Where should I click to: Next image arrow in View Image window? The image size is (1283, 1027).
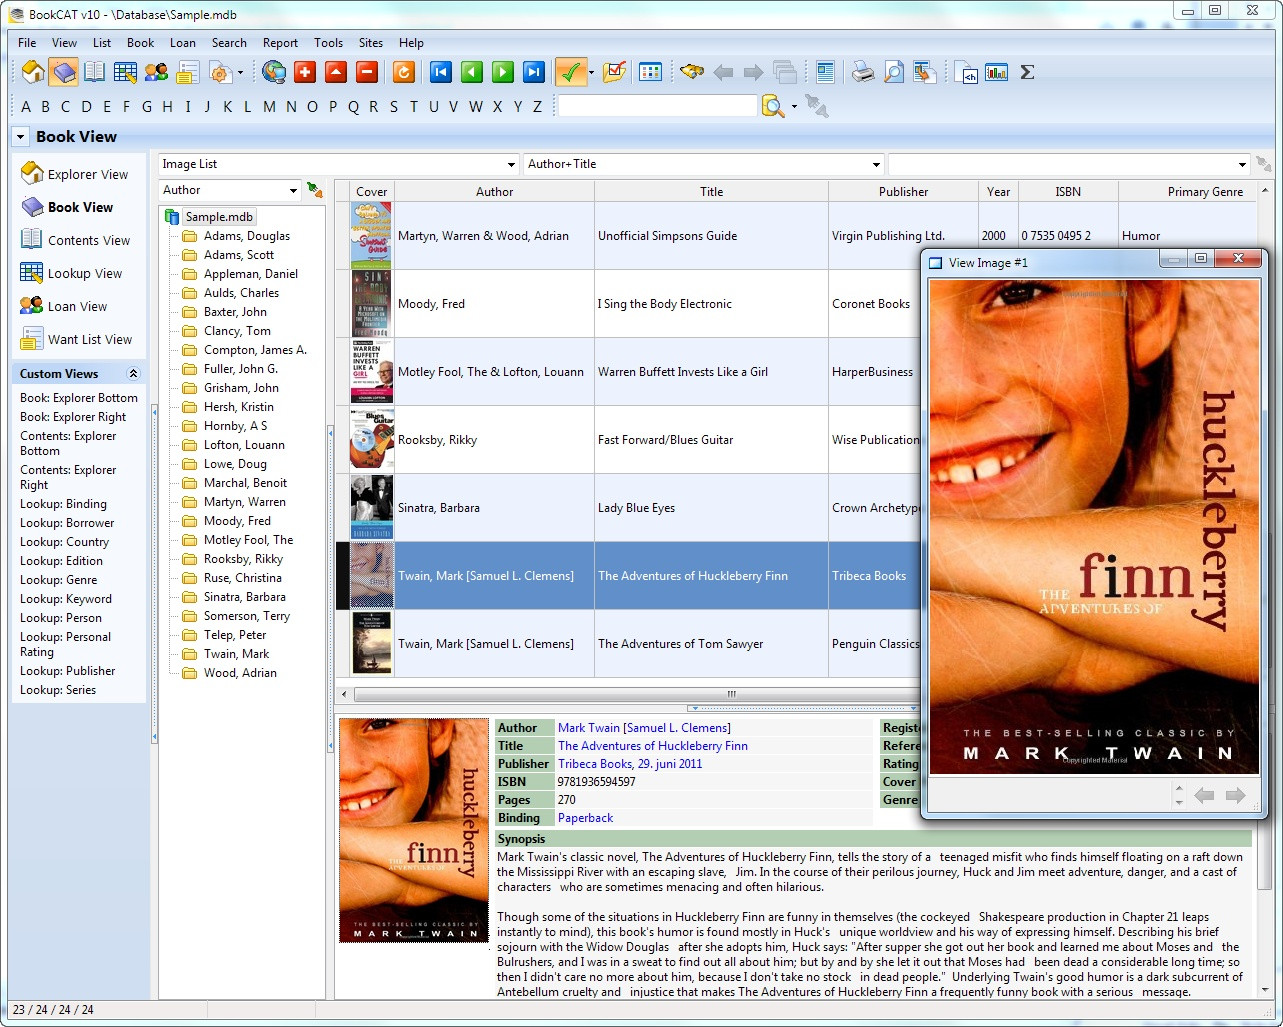(x=1235, y=796)
